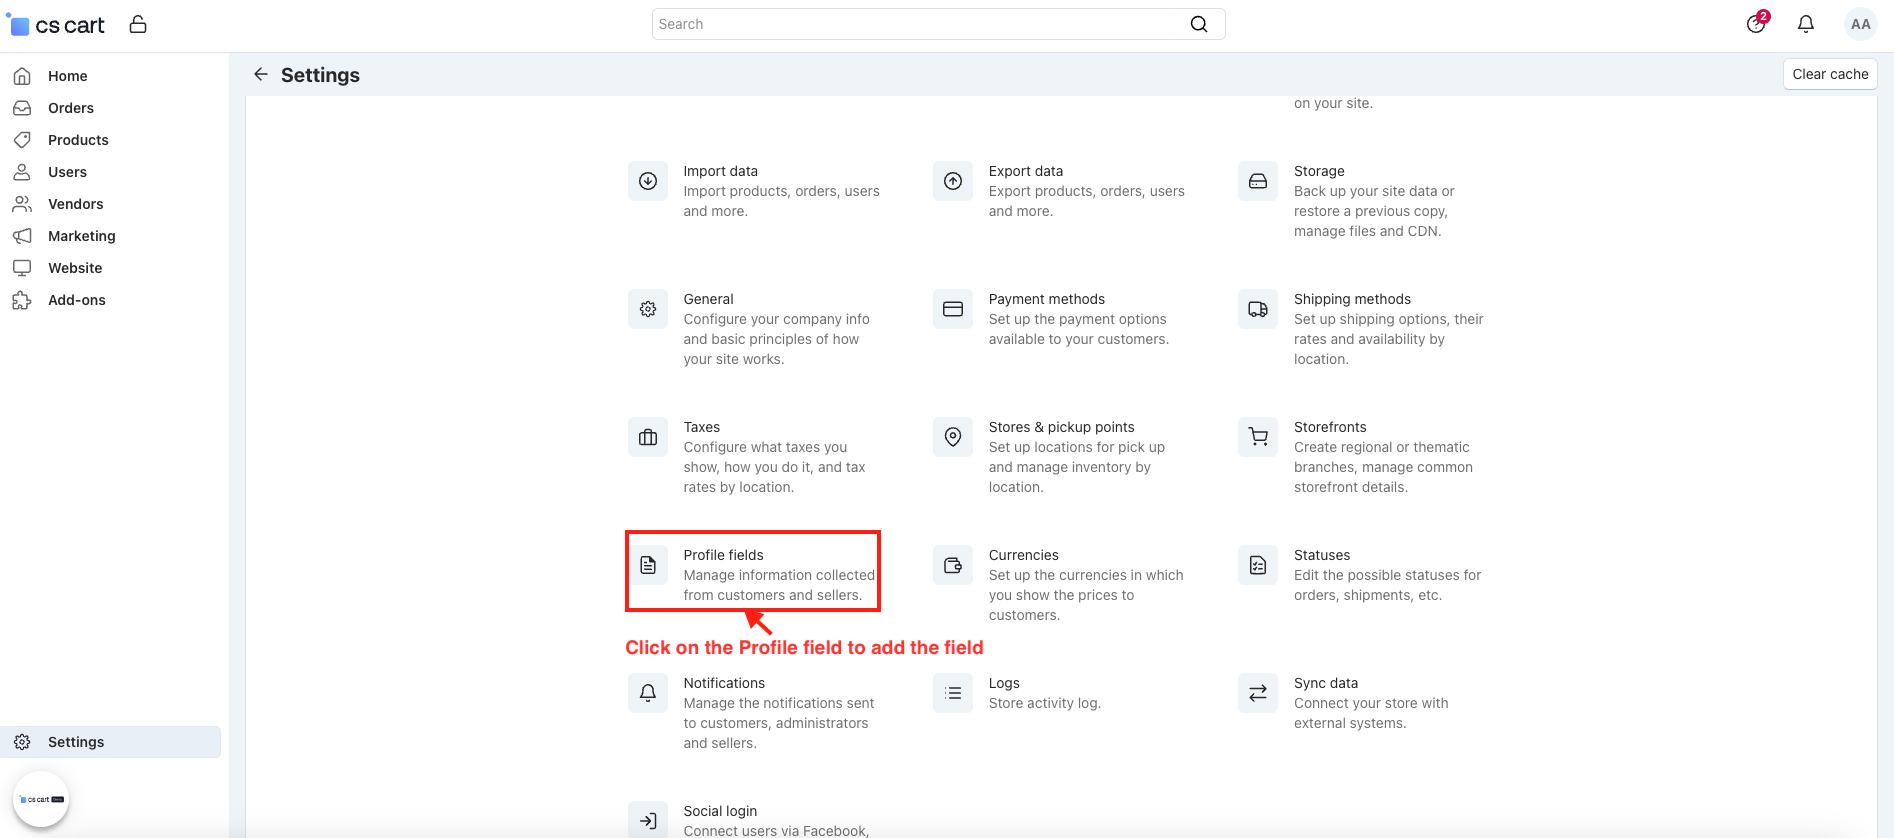The image size is (1894, 838).
Task: Go back using the Settings arrow
Action: coord(261,74)
